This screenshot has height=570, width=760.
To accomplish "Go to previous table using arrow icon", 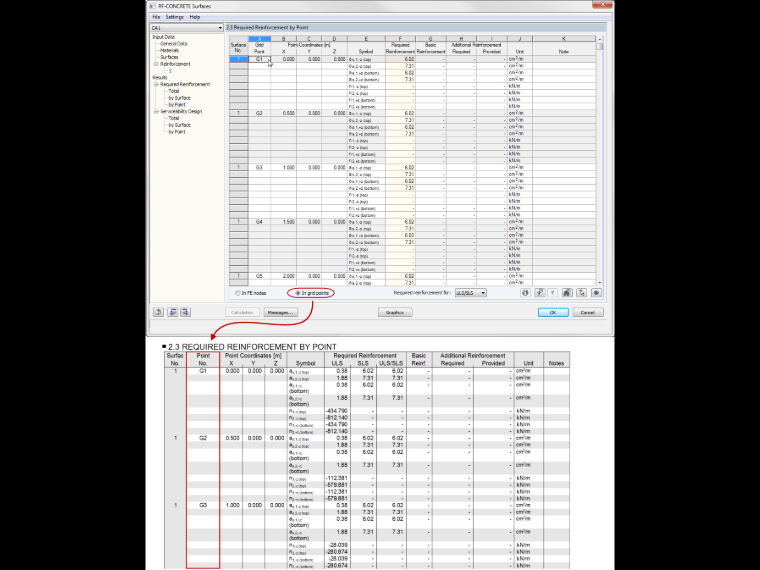I will (172, 312).
